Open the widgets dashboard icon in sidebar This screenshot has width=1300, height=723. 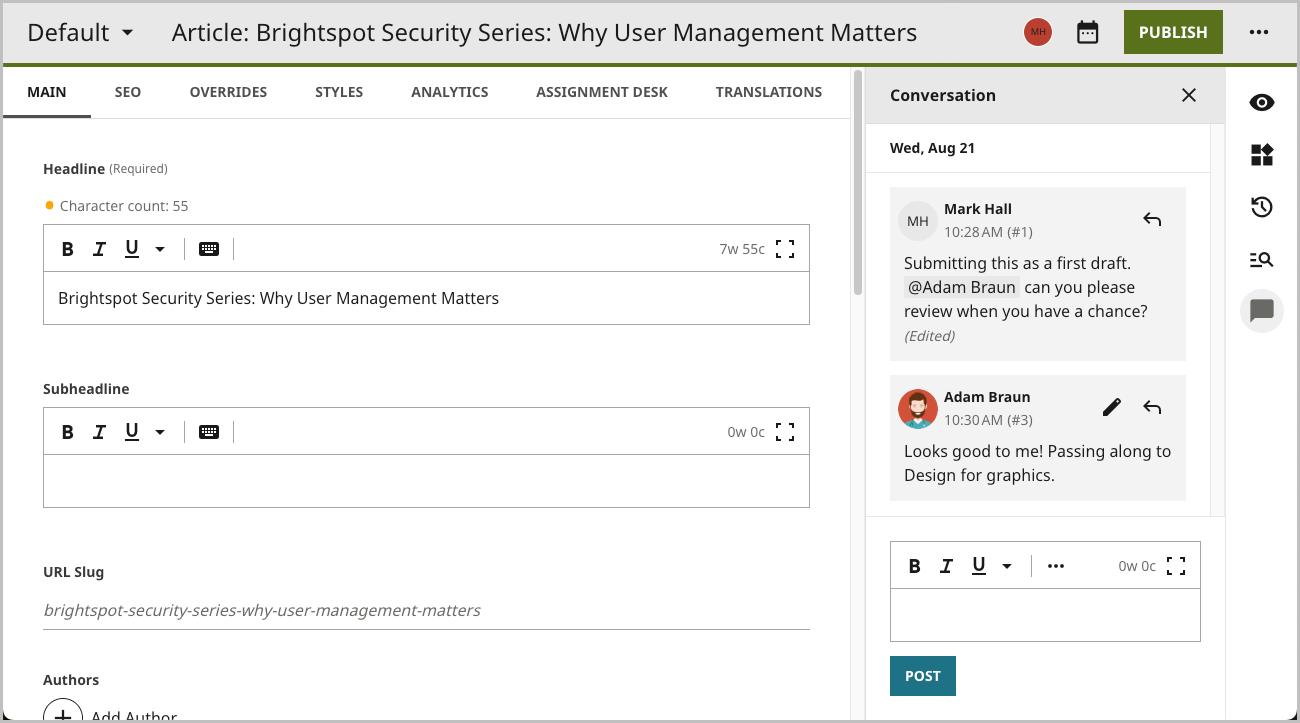click(1262, 155)
